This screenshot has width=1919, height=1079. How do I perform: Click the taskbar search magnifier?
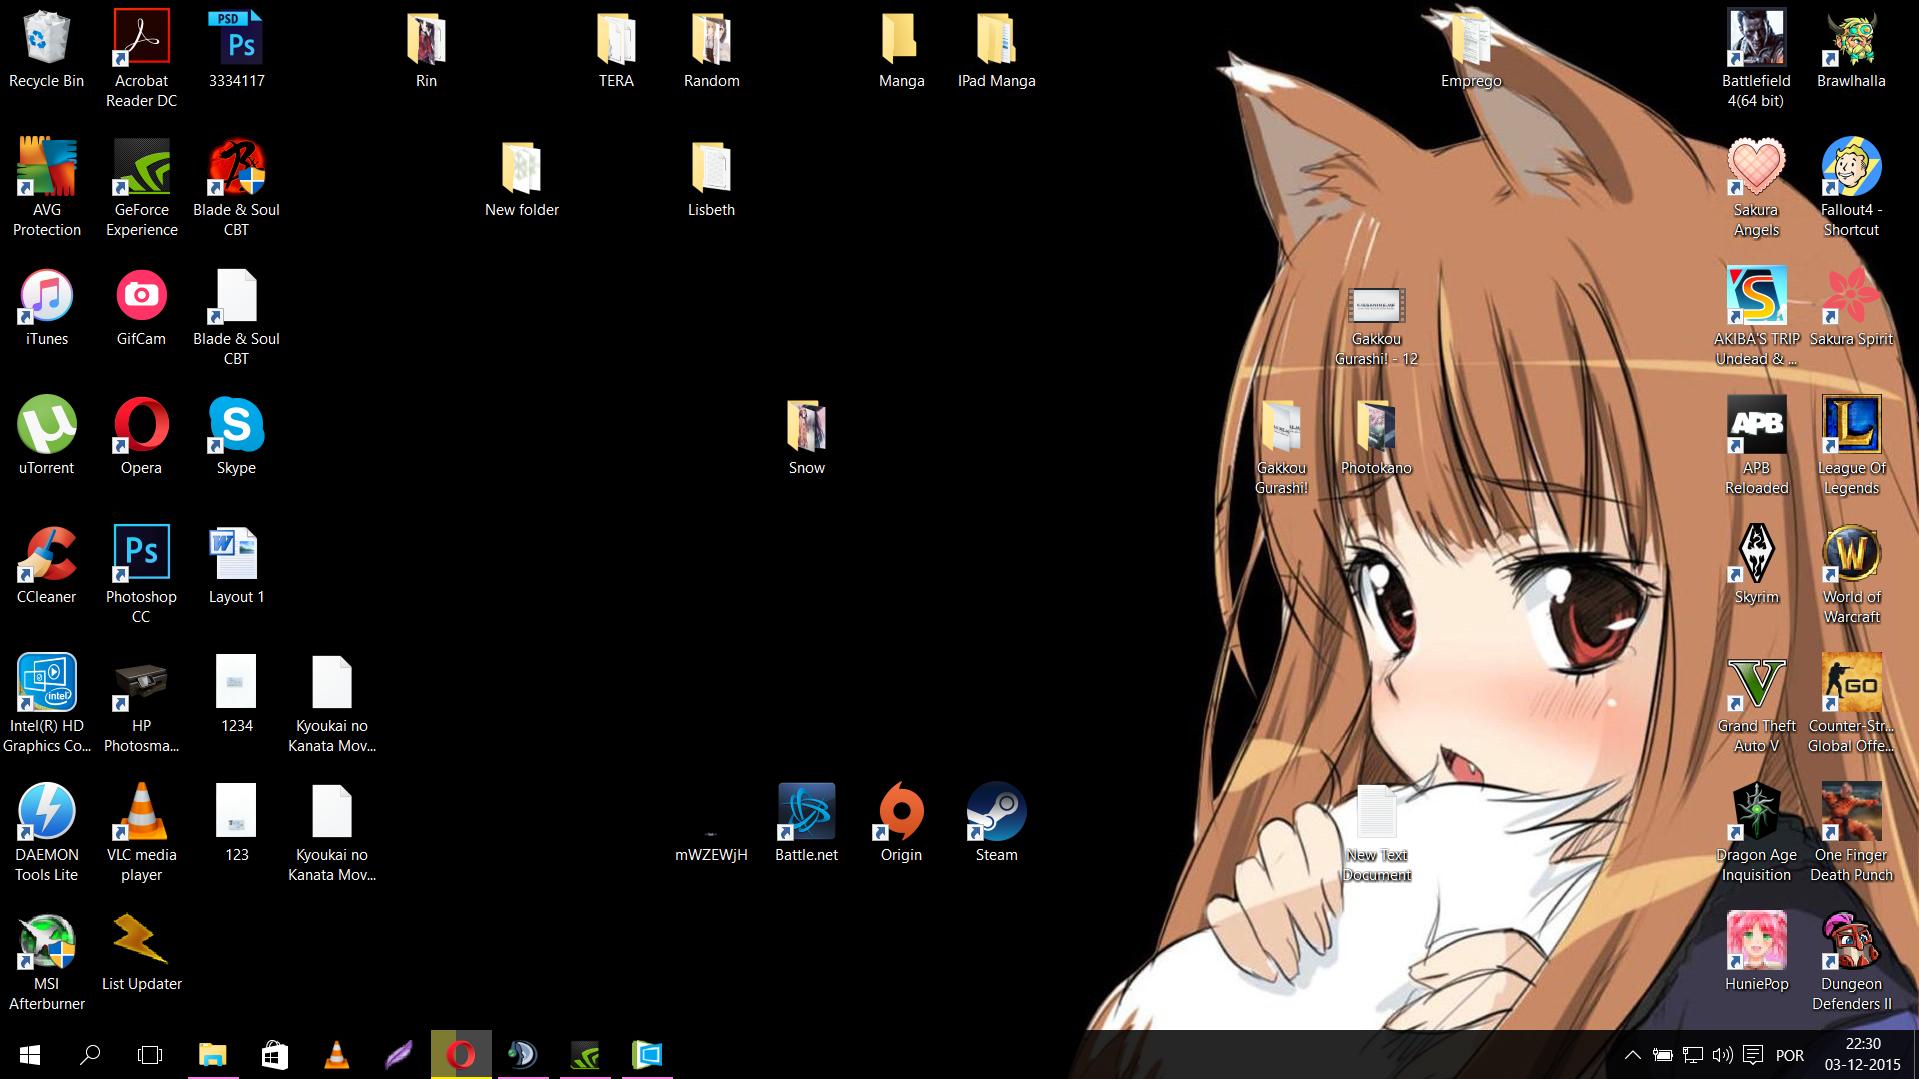click(90, 1055)
